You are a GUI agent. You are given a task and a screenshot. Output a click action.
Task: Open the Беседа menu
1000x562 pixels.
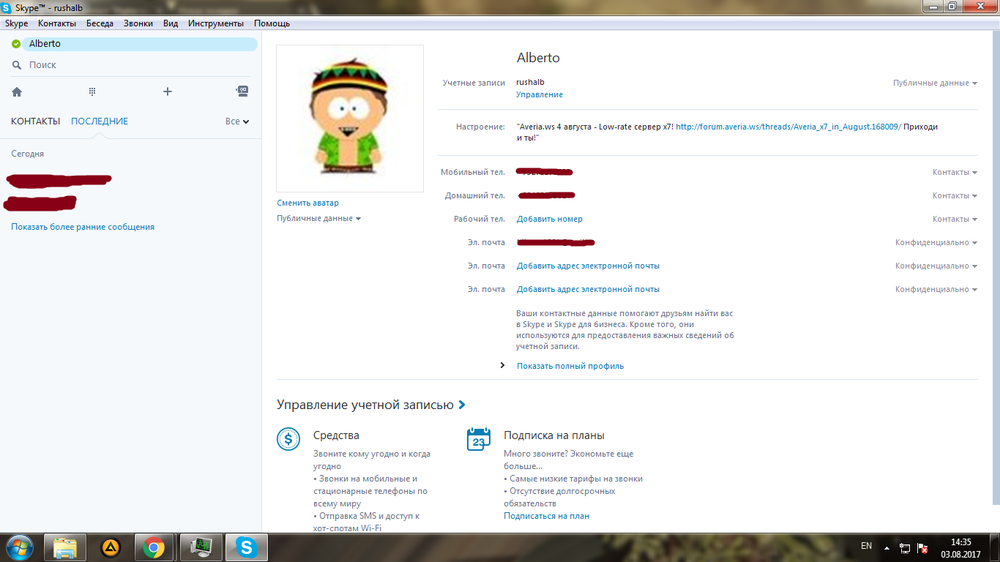[x=99, y=24]
